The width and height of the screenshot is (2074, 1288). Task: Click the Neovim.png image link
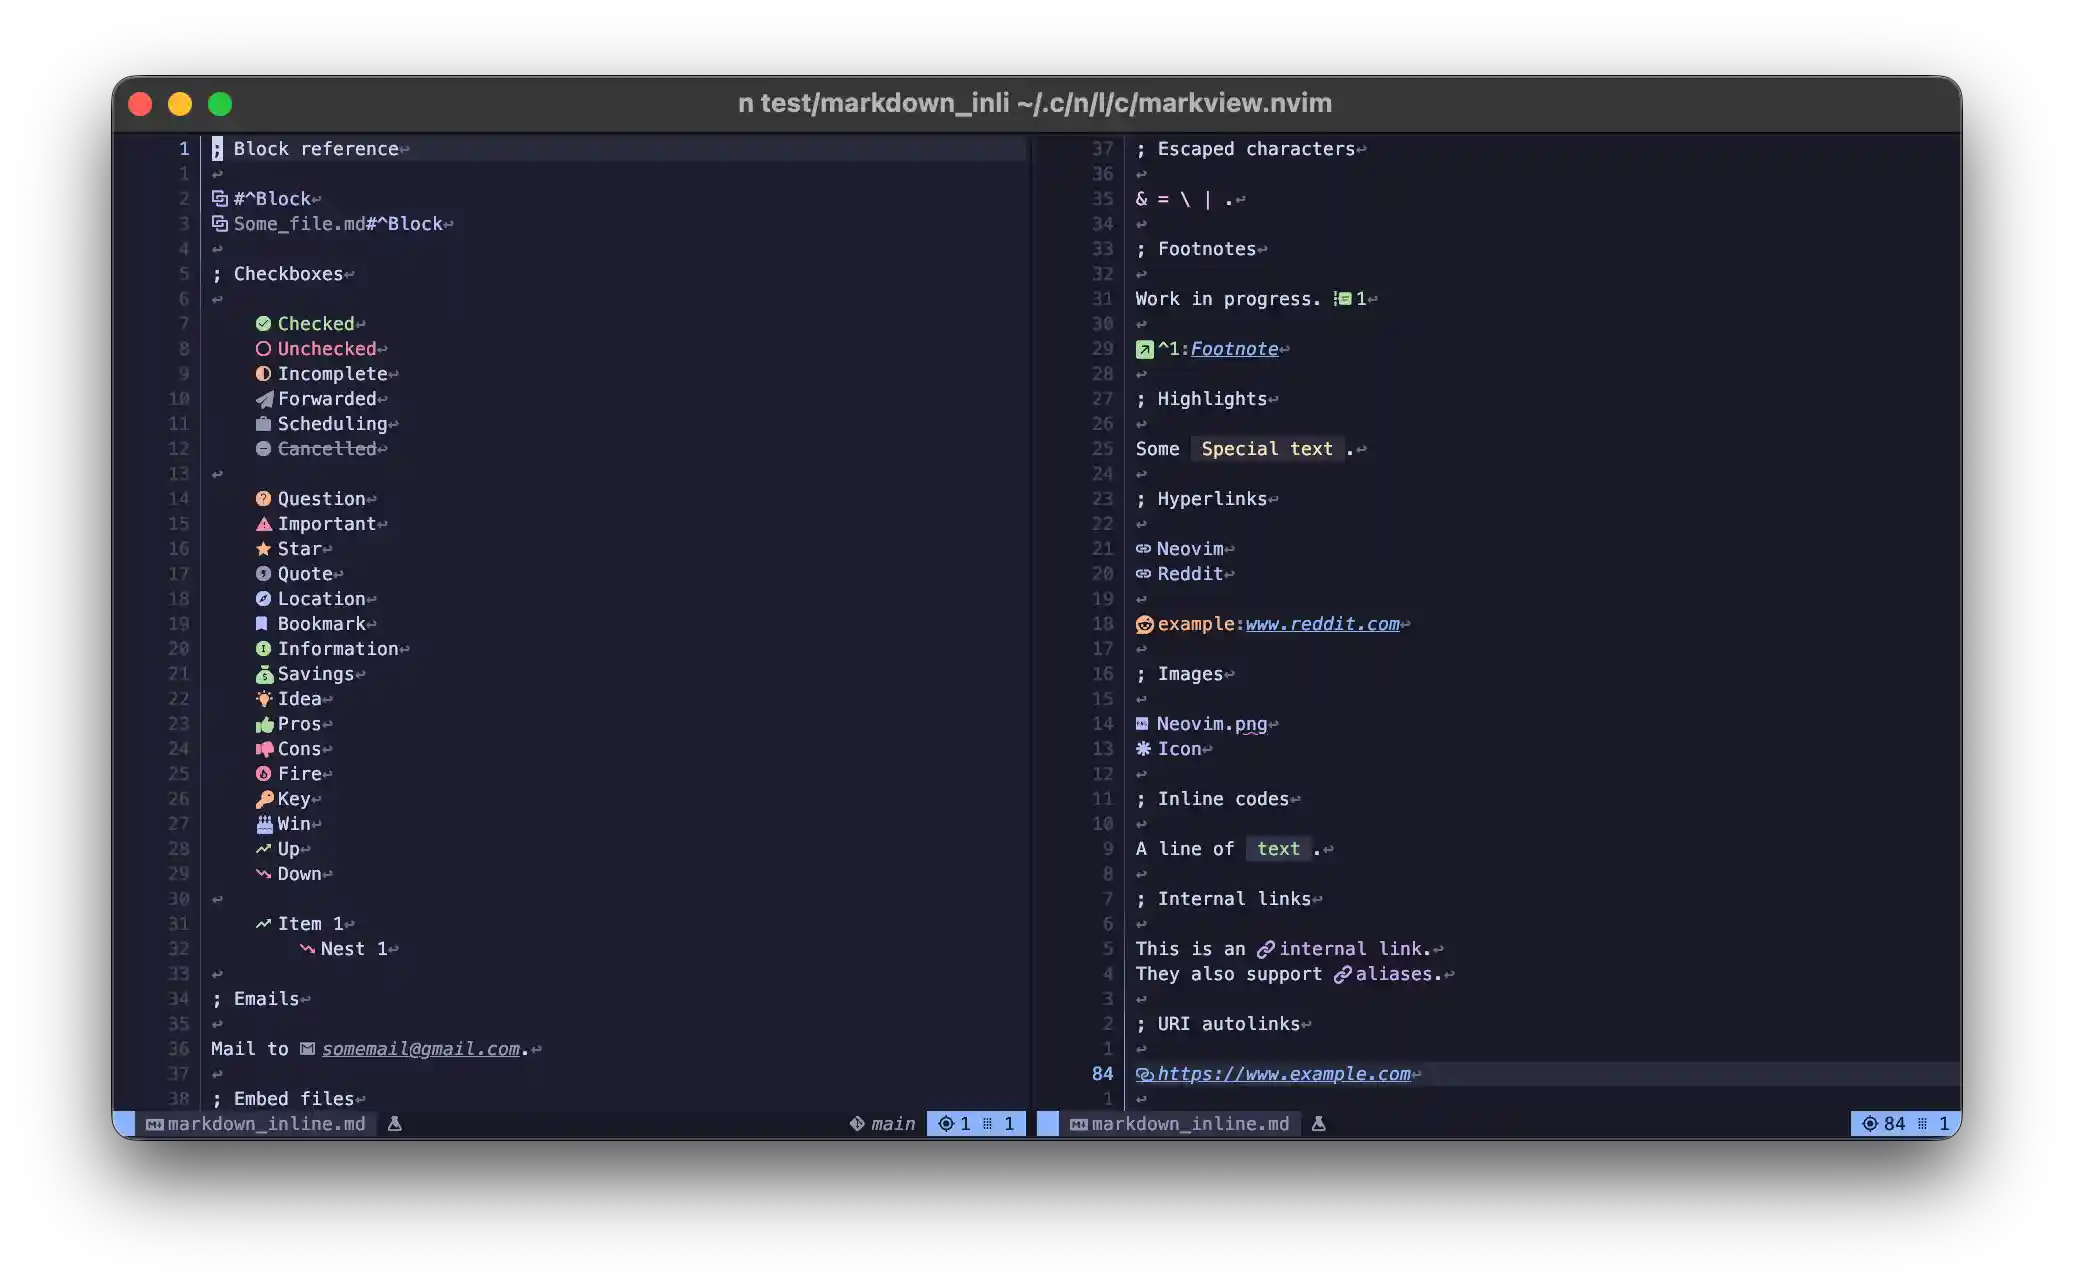click(1211, 724)
